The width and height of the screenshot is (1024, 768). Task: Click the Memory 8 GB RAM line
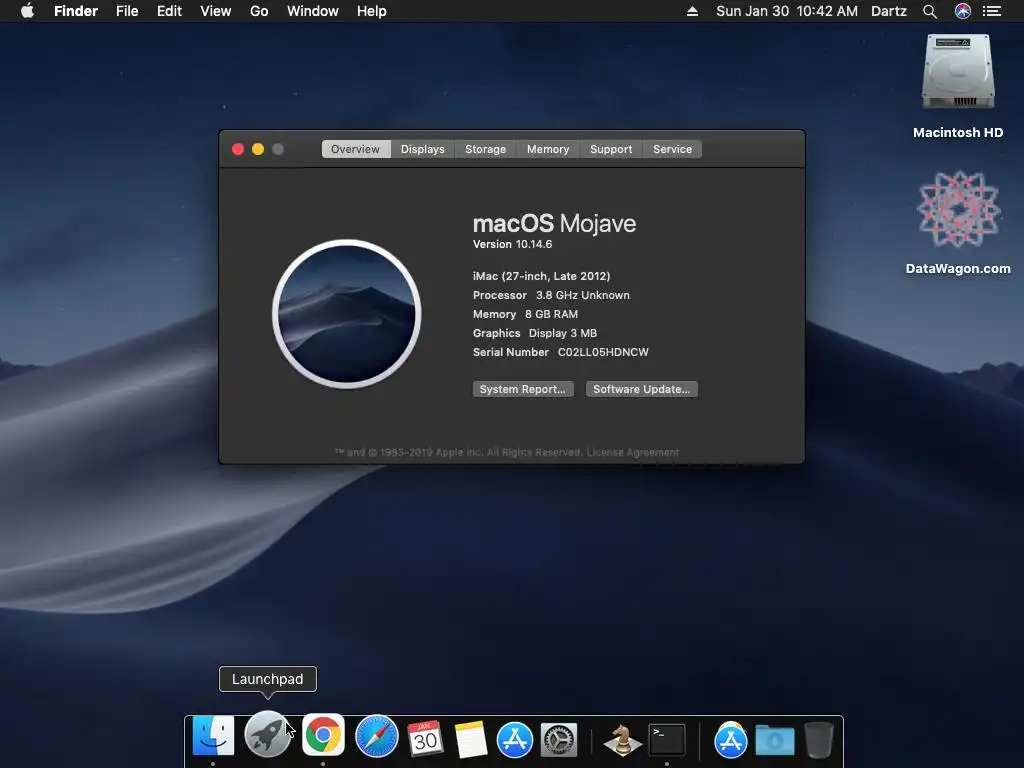click(525, 314)
